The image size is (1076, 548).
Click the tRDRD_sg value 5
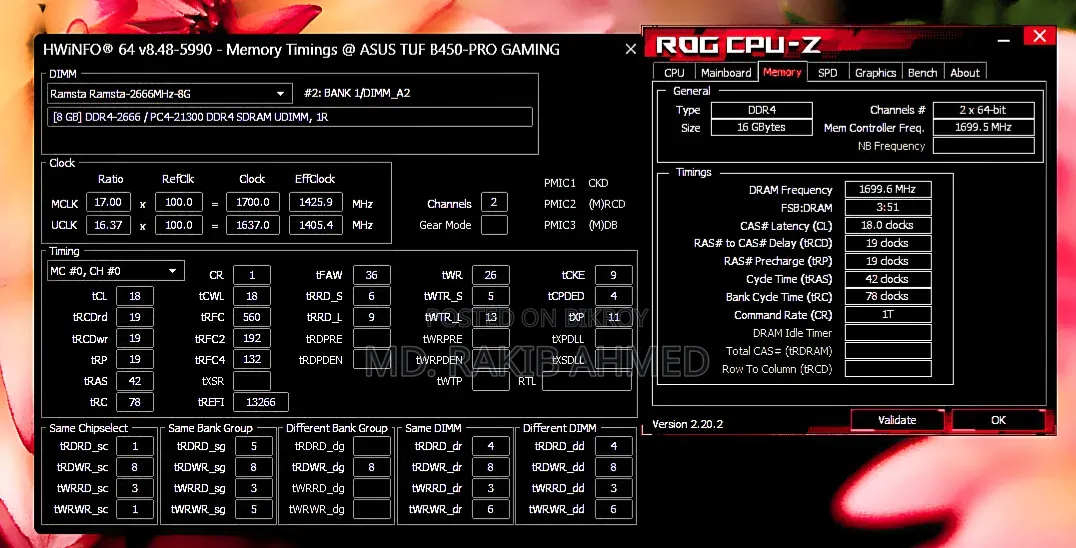click(253, 446)
